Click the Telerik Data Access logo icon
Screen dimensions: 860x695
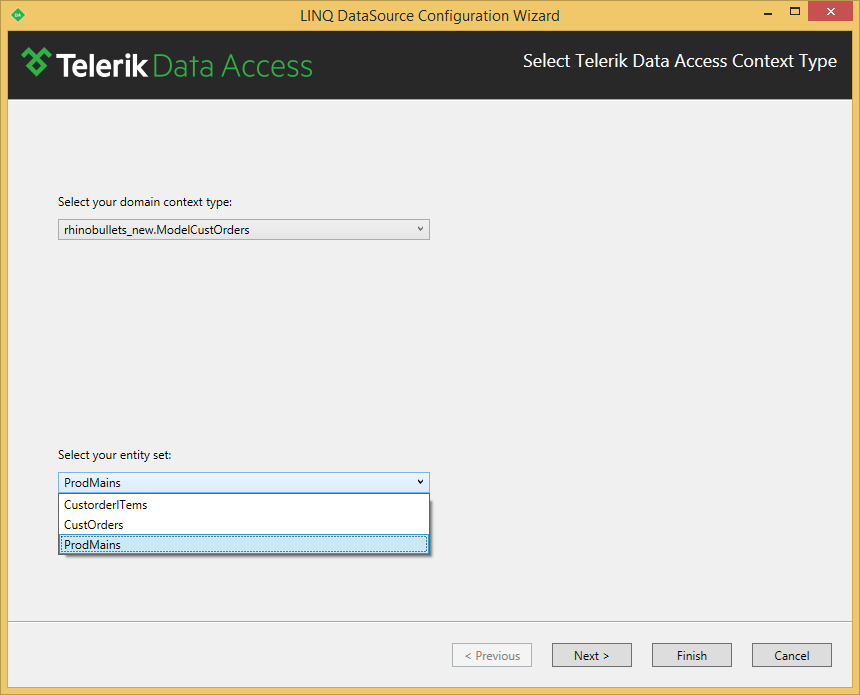coord(36,62)
